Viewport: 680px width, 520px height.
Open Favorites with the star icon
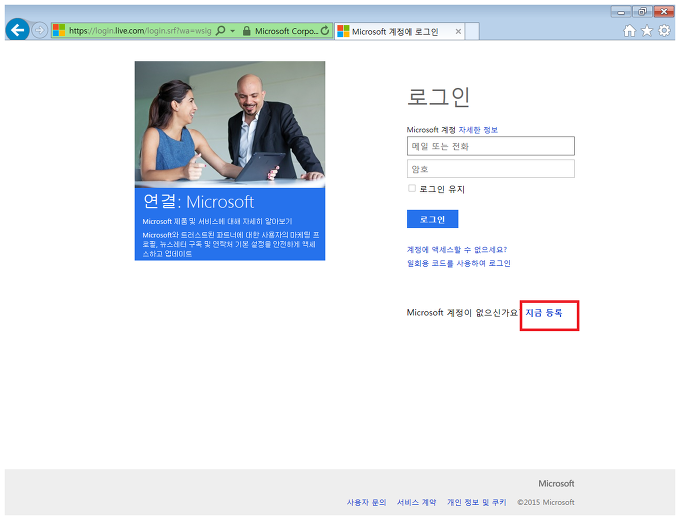tap(647, 30)
